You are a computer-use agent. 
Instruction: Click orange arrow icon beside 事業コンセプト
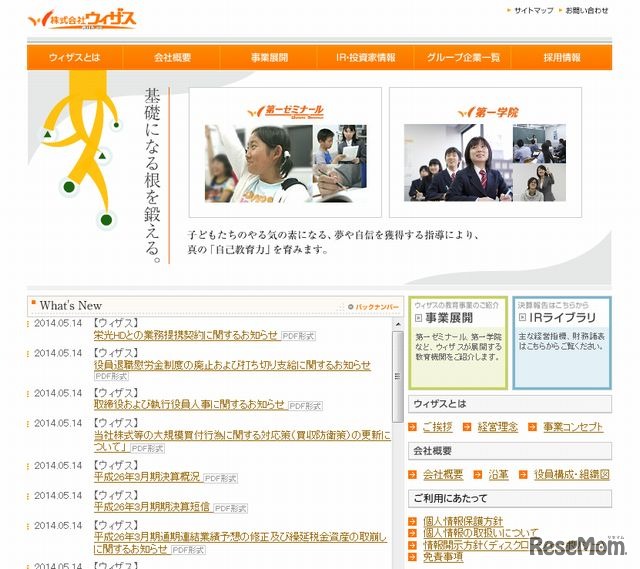[x=532, y=427]
